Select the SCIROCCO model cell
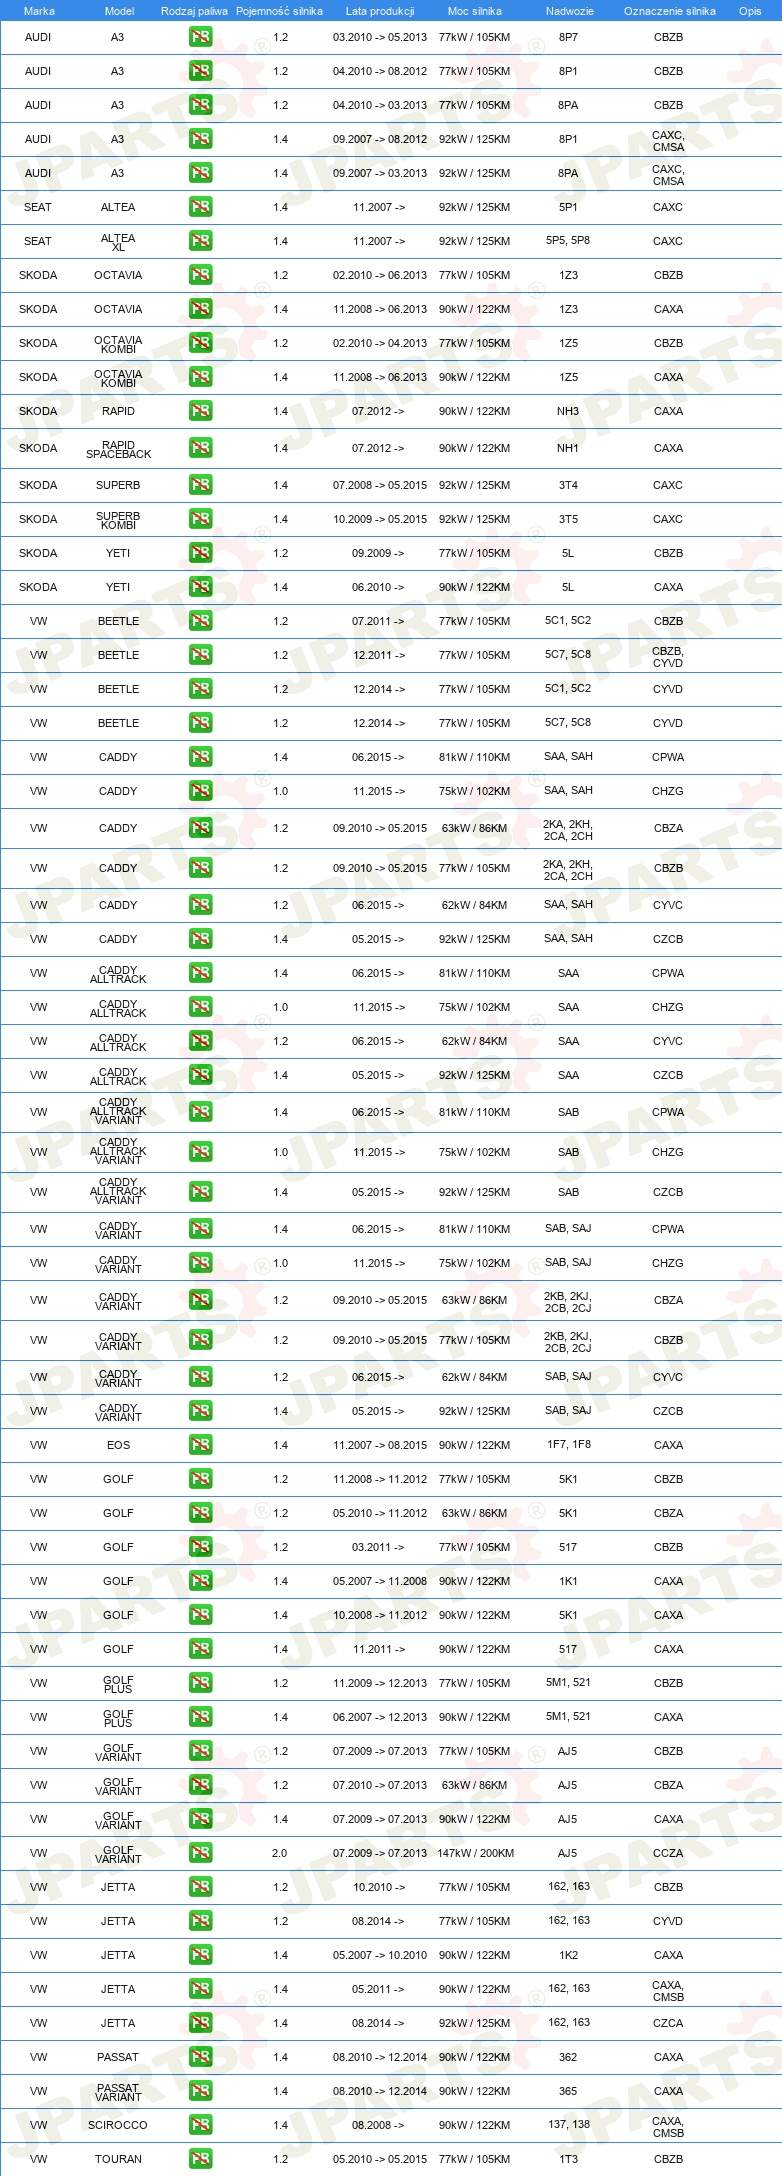 coord(118,2125)
